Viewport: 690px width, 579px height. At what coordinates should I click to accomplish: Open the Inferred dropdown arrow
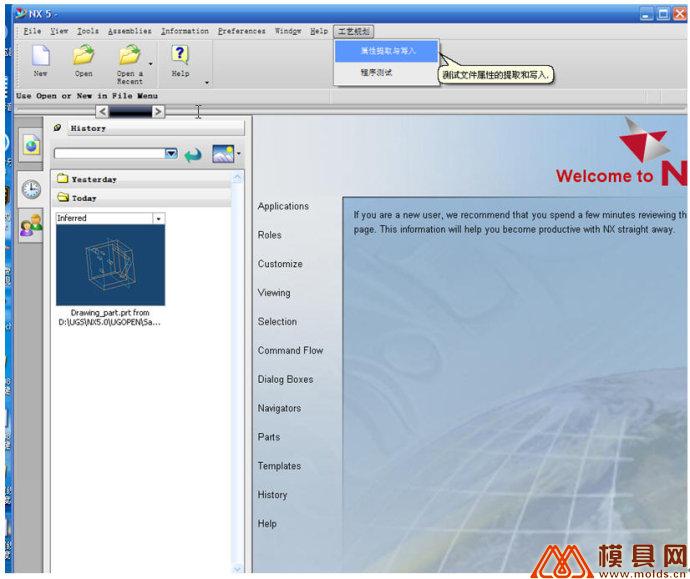point(158,219)
